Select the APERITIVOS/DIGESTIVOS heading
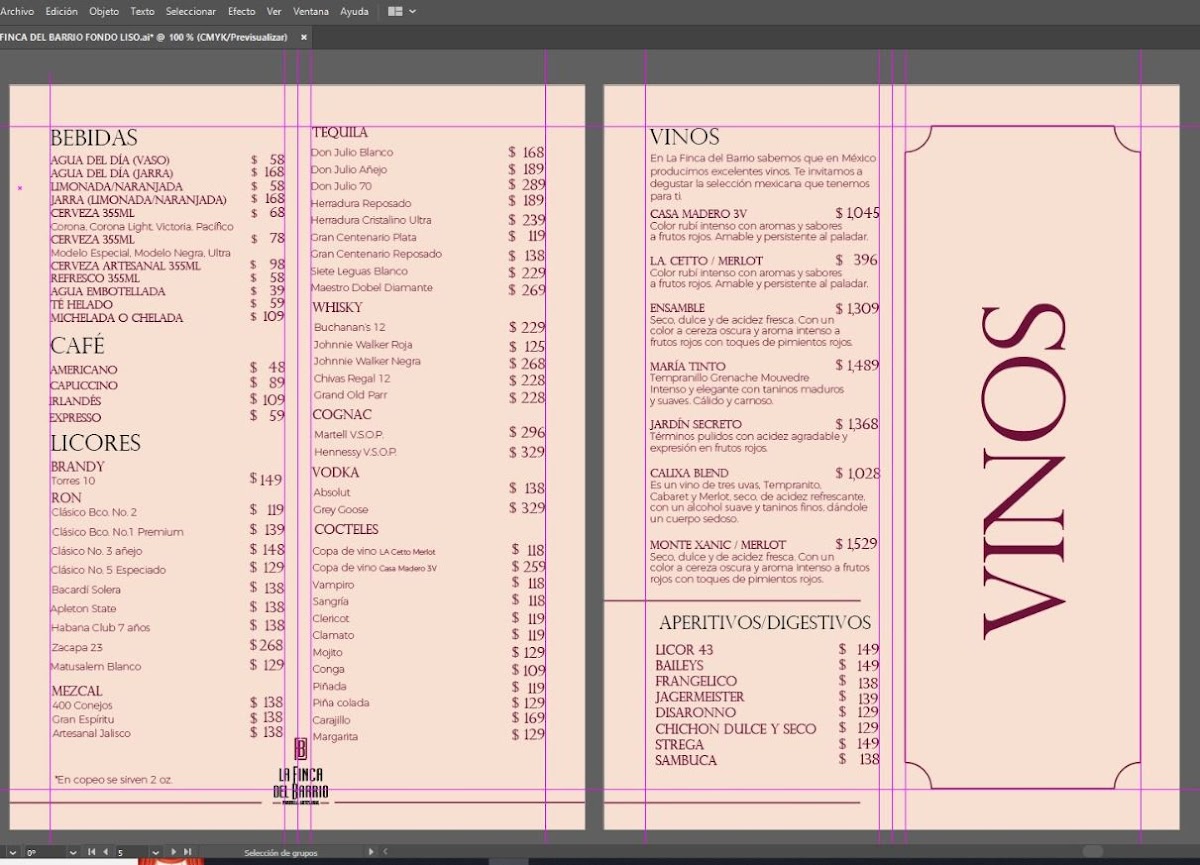The height and width of the screenshot is (865, 1200). (x=765, y=623)
